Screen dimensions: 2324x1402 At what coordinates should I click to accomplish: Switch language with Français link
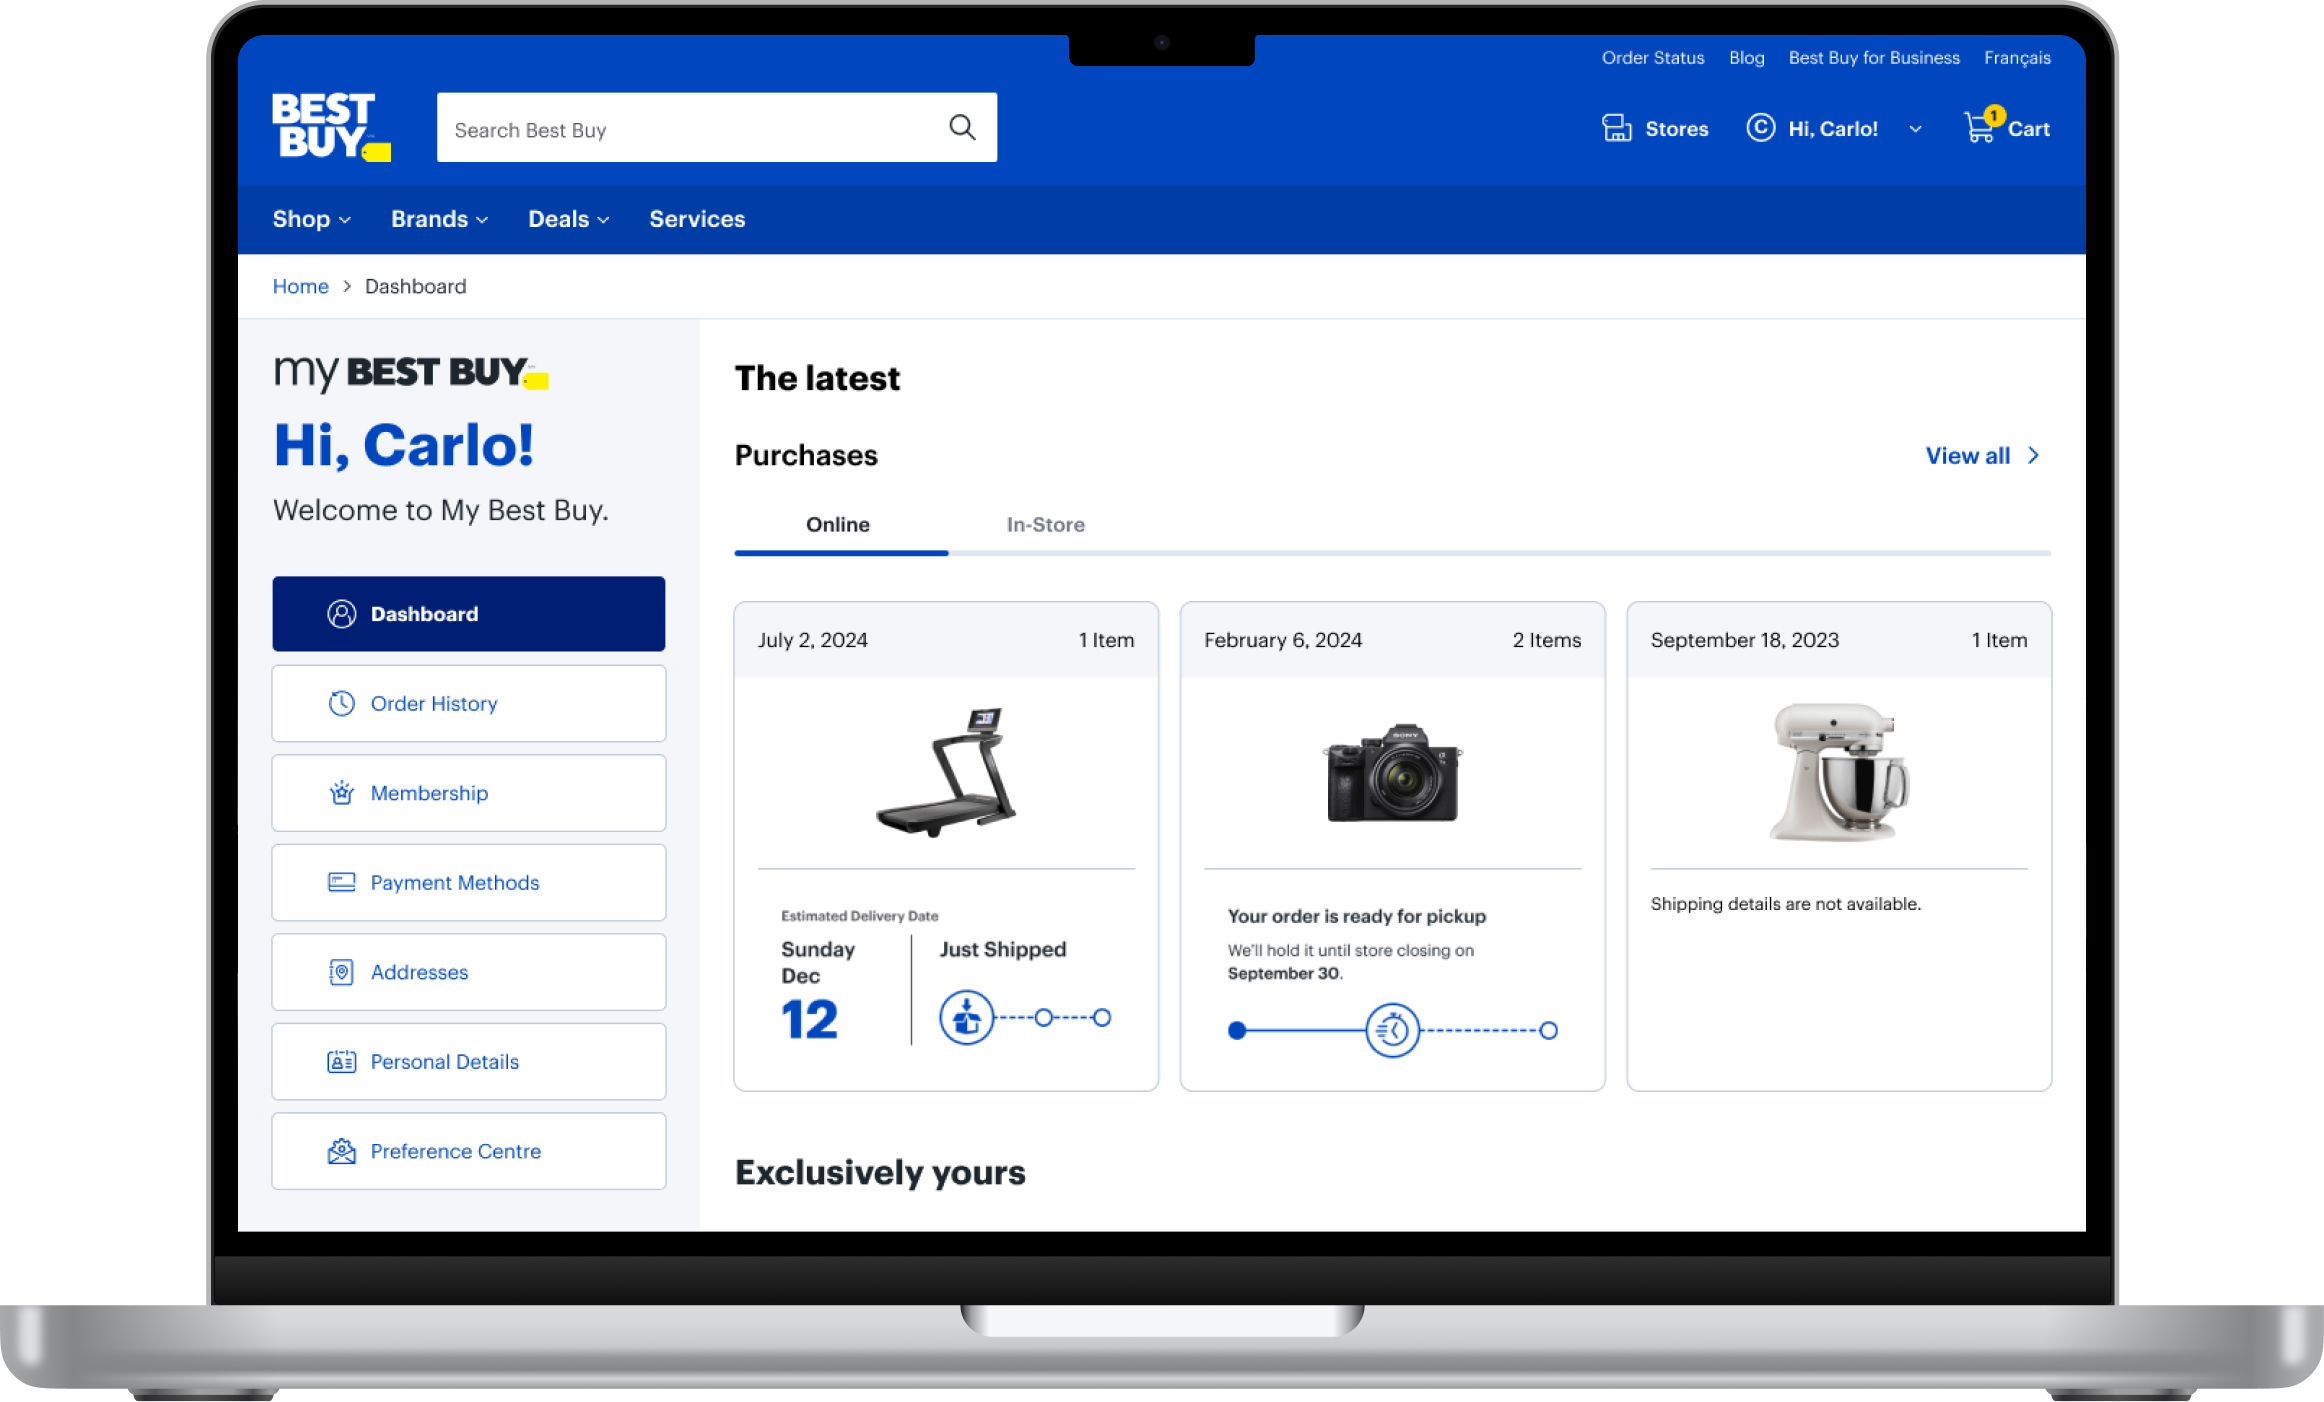2017,58
